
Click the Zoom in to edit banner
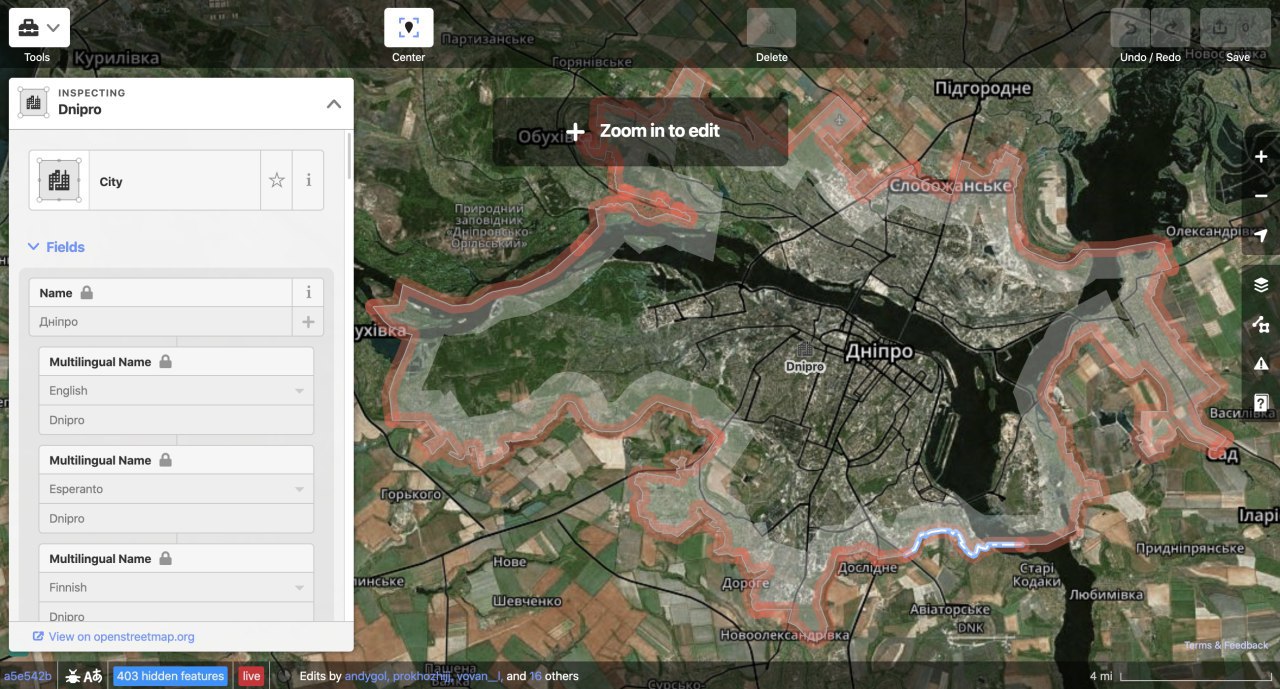[x=640, y=131]
